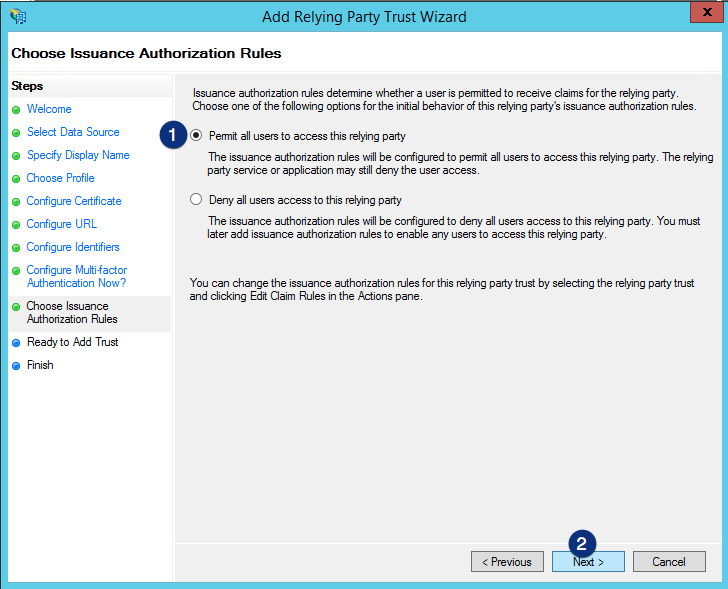728x589 pixels.
Task: Click green bullet beside Choose Issuance
Action: point(16,307)
